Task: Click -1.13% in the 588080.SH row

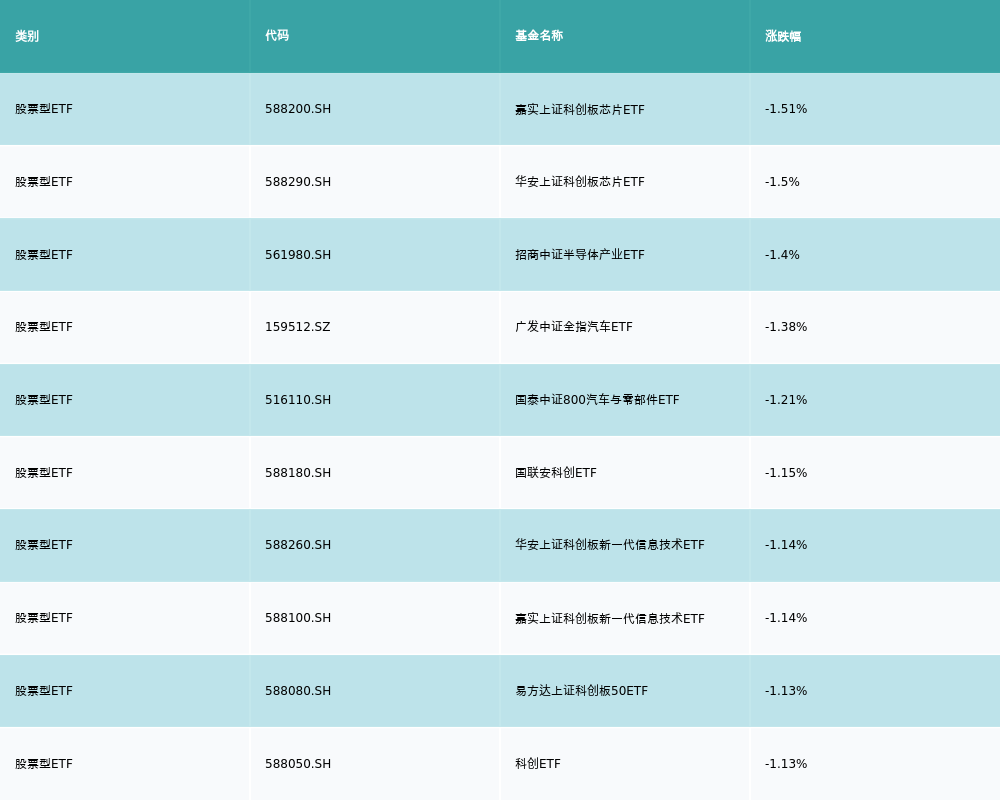Action: click(786, 691)
